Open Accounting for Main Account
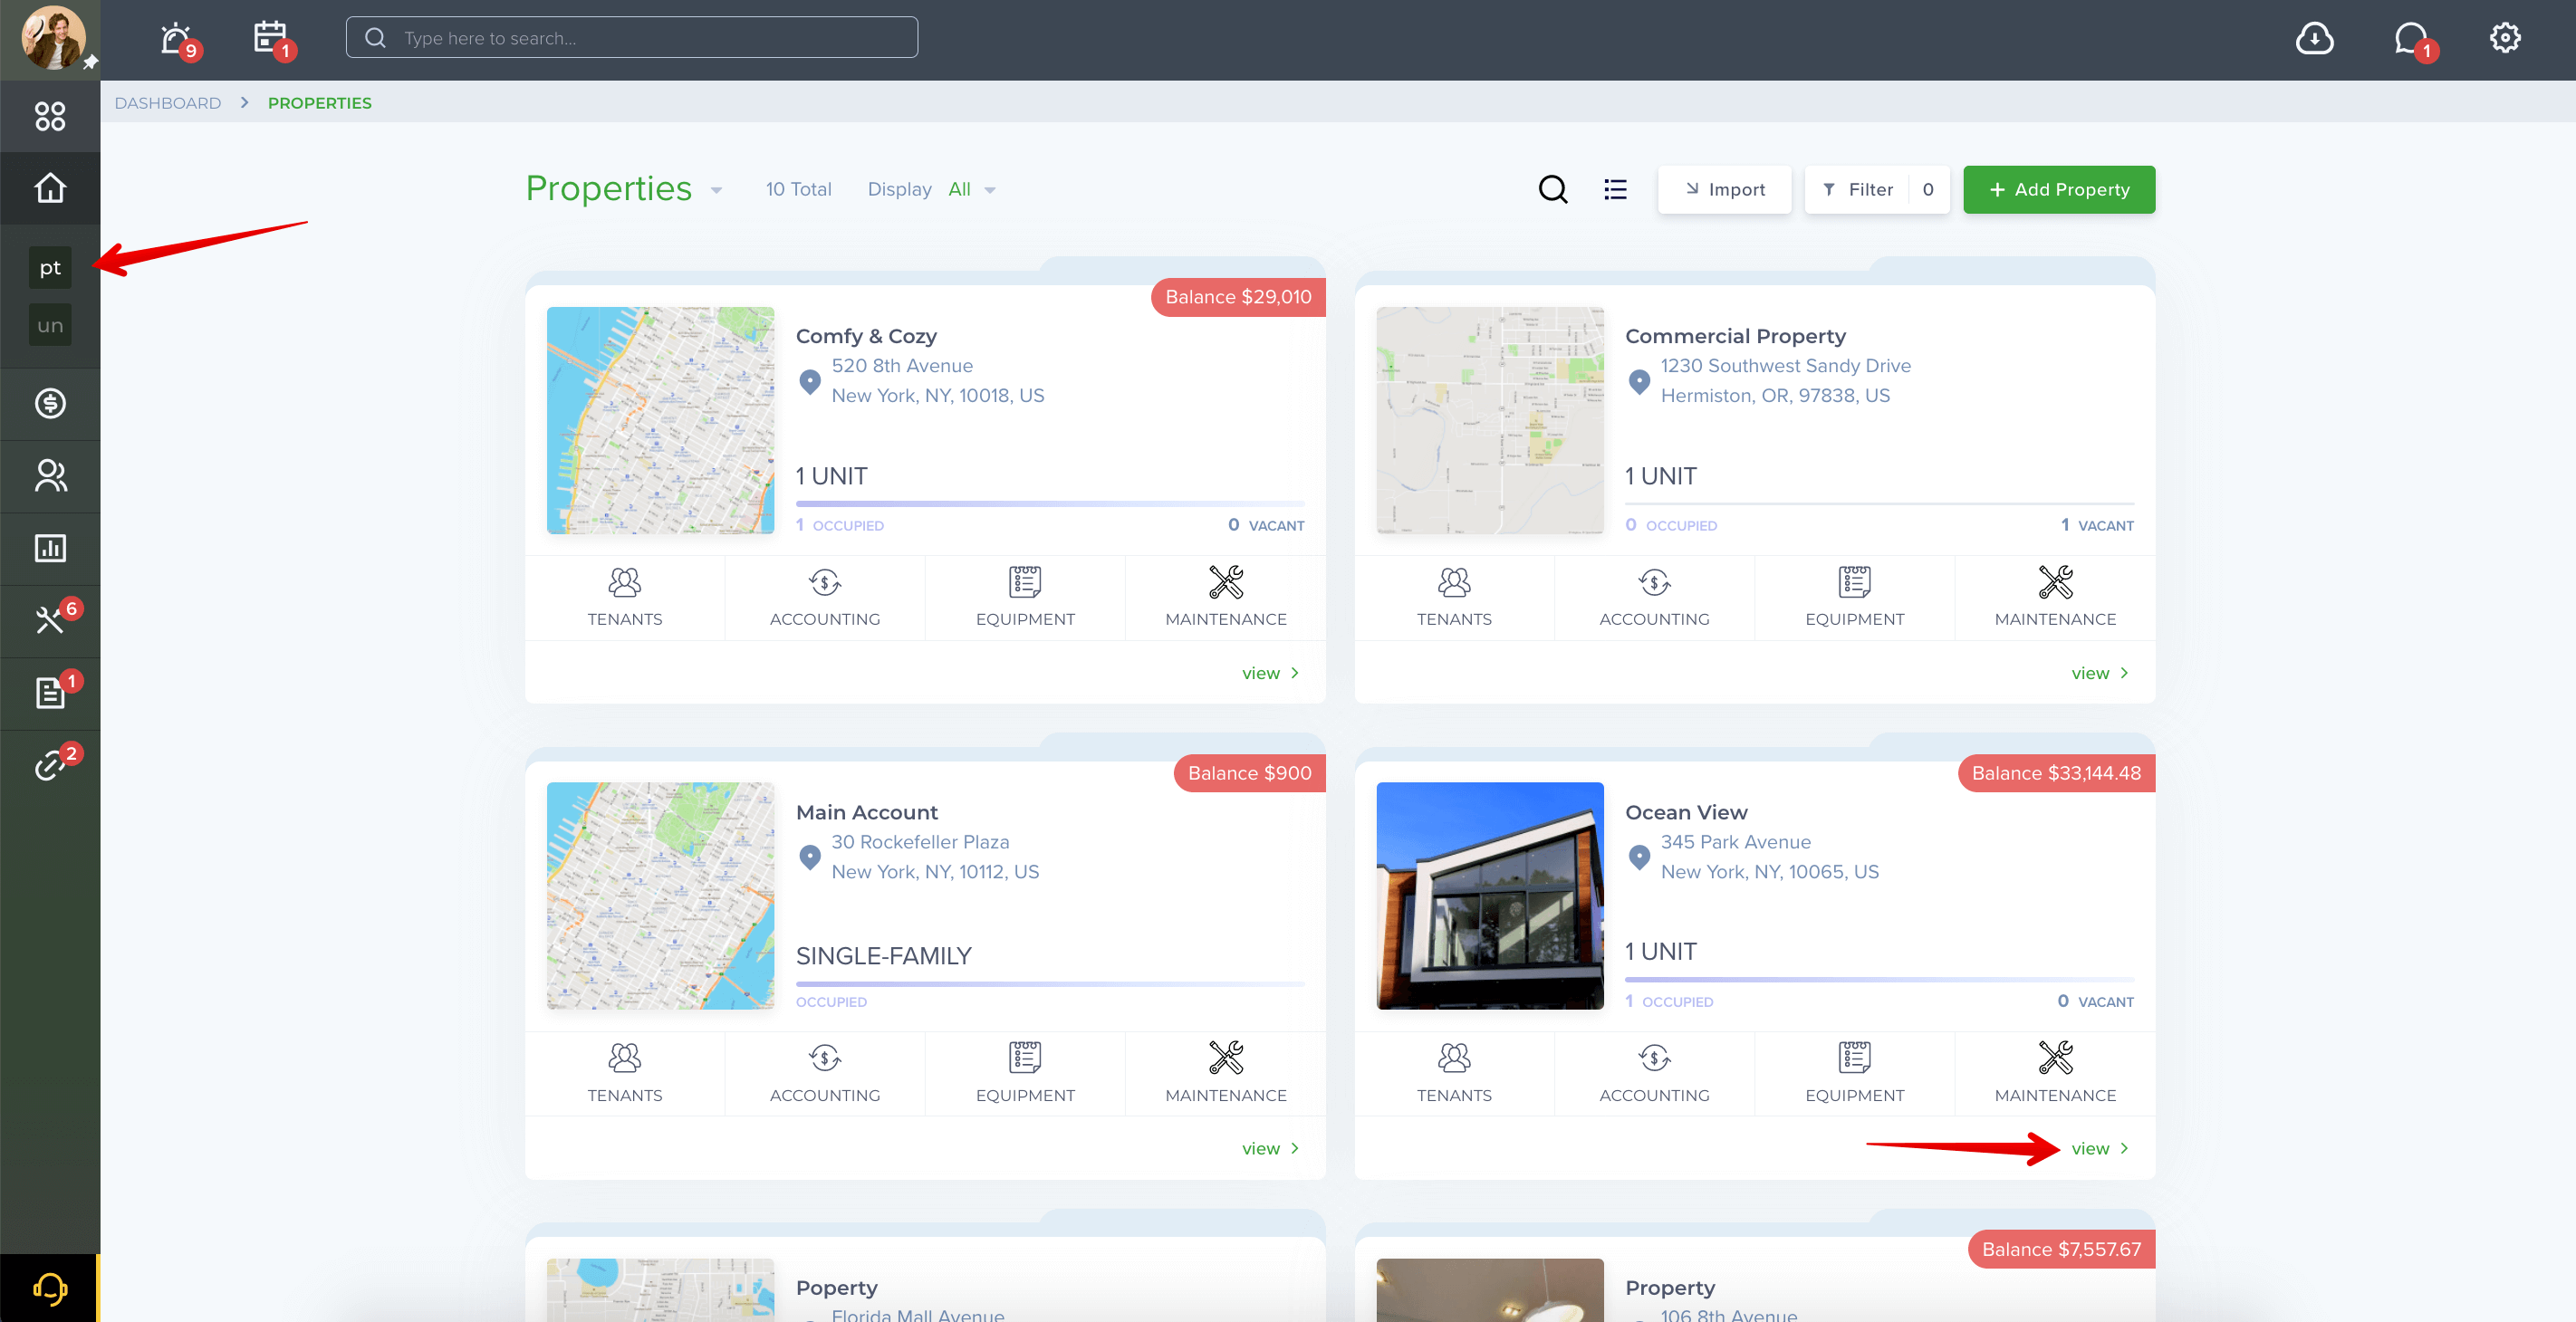The width and height of the screenshot is (2576, 1322). click(825, 1073)
